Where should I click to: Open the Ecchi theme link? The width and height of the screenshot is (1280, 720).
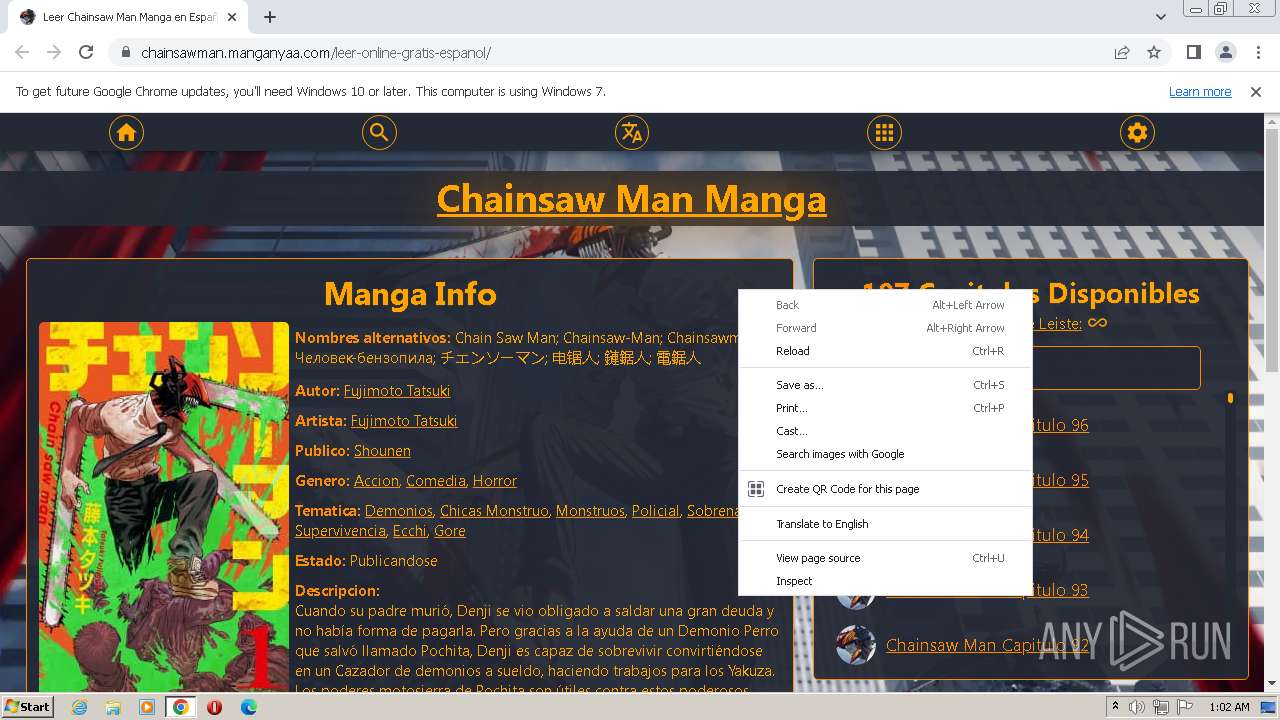[409, 531]
